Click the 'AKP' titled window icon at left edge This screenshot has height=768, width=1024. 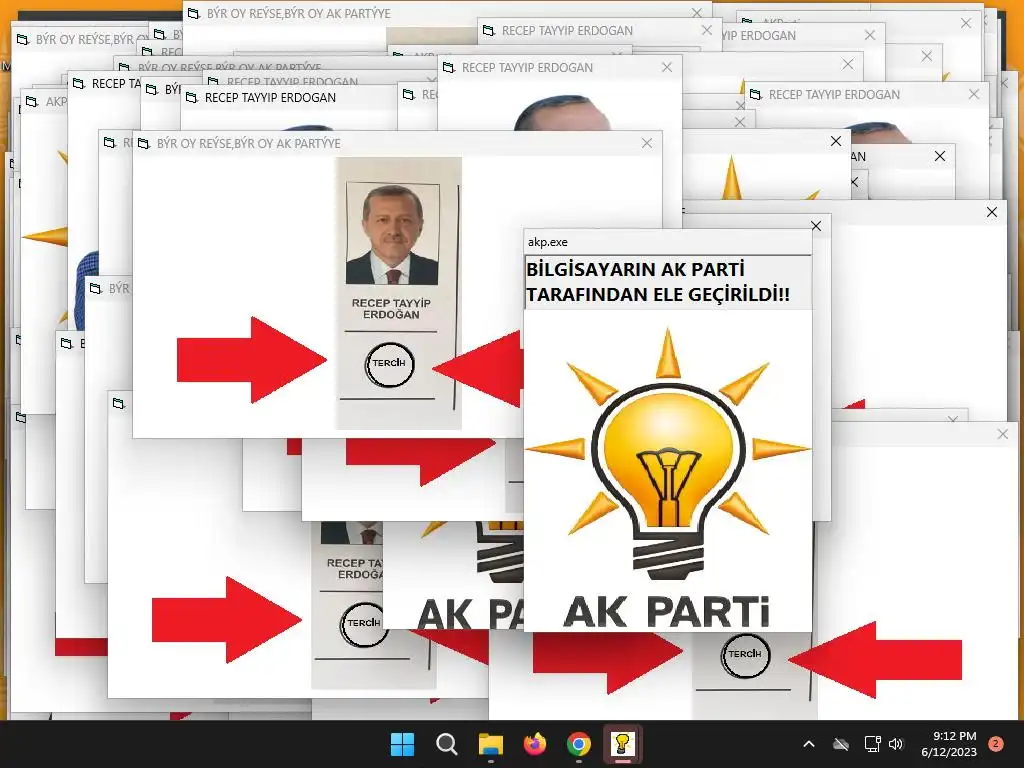[32, 102]
